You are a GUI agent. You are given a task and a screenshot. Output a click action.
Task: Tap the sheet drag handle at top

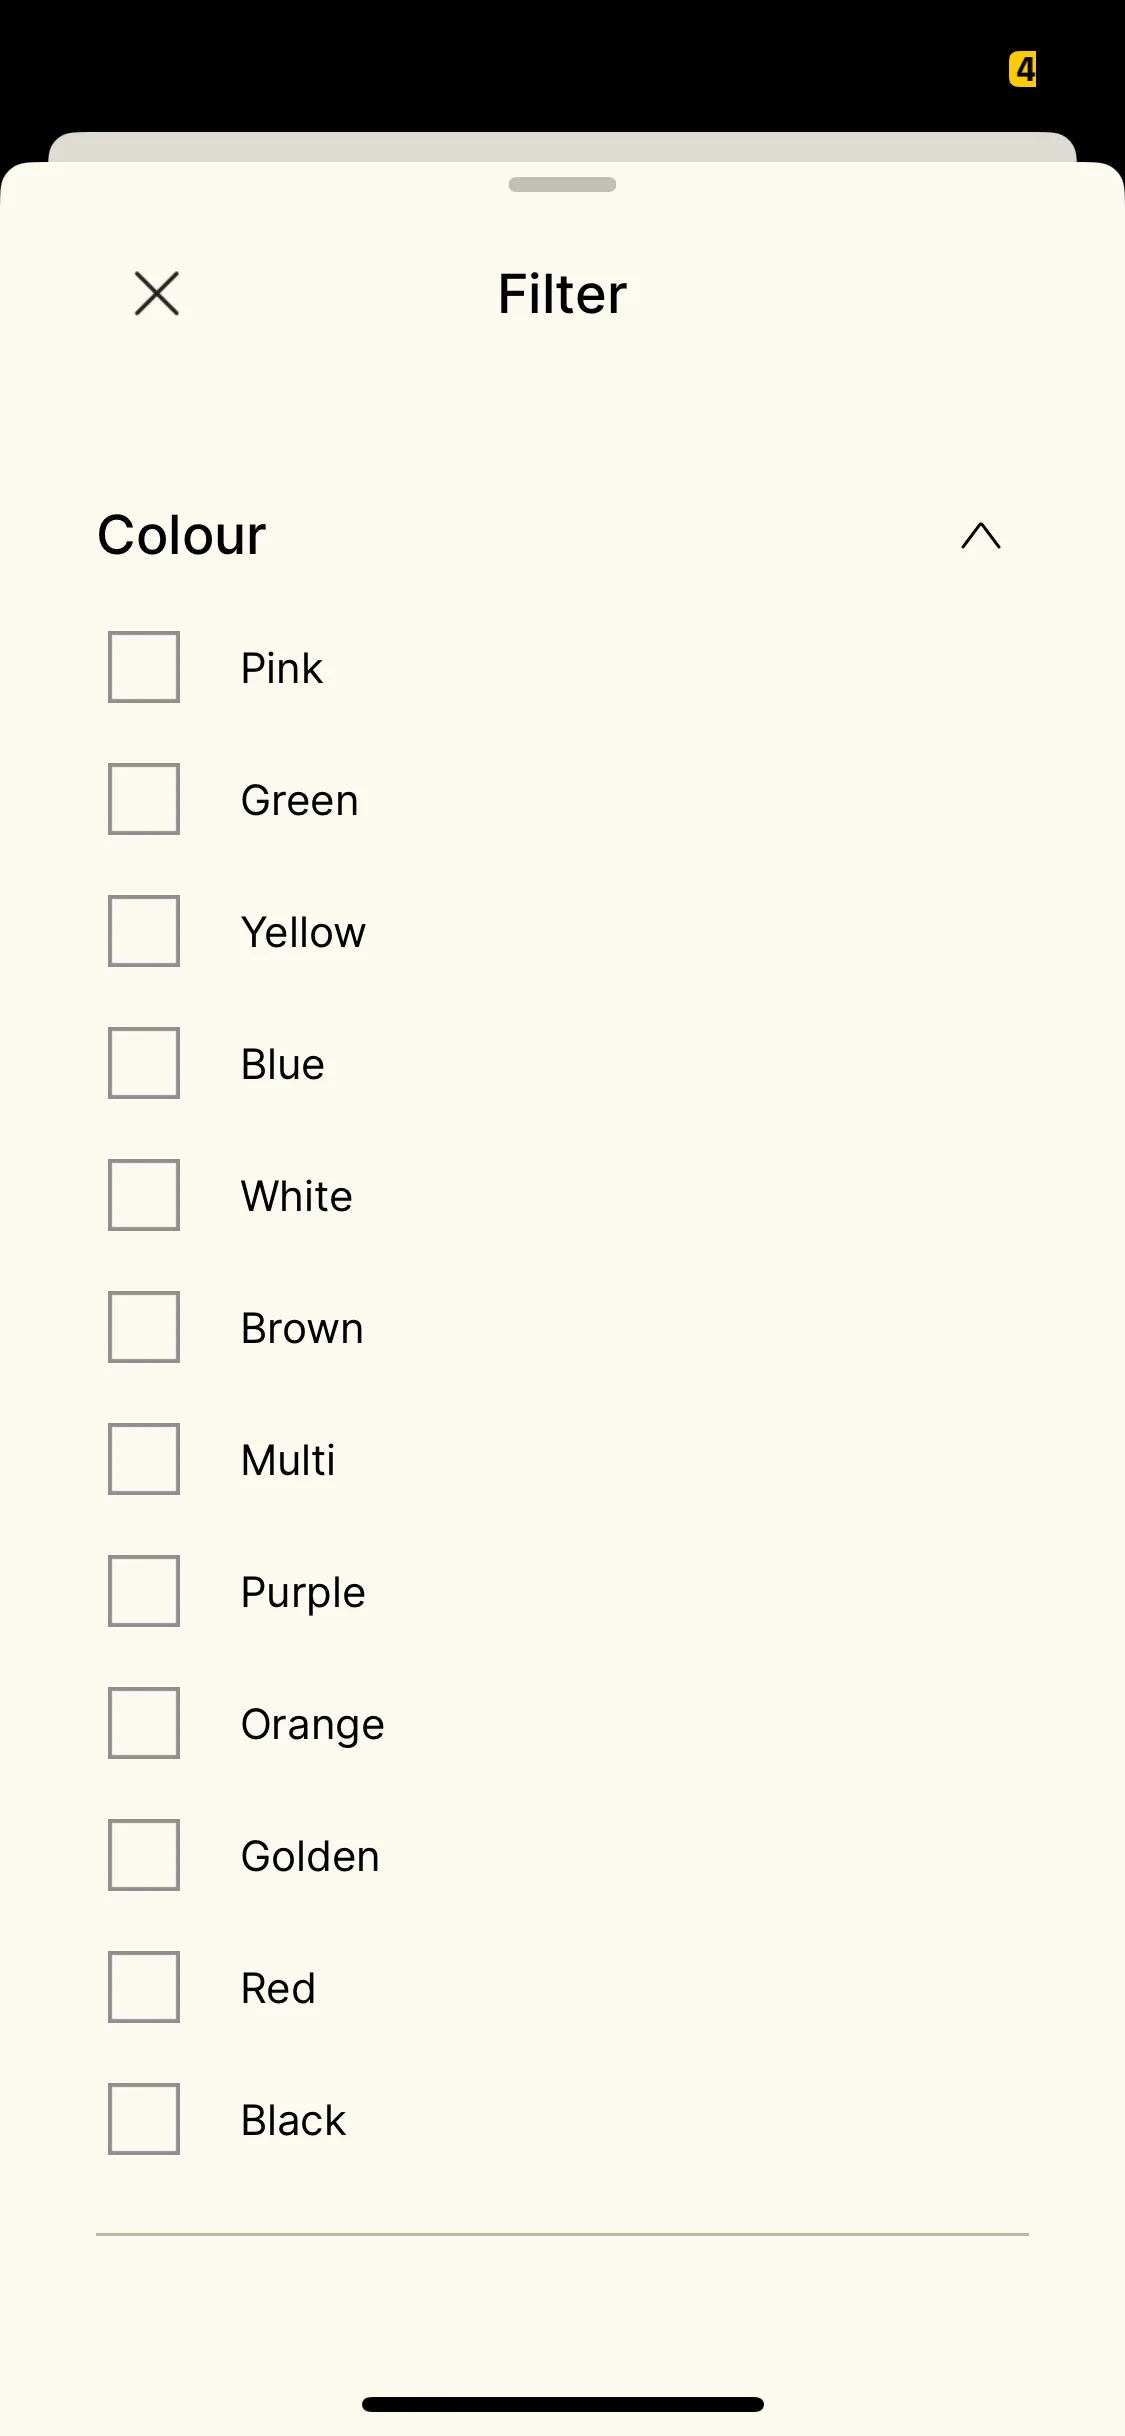click(x=562, y=184)
